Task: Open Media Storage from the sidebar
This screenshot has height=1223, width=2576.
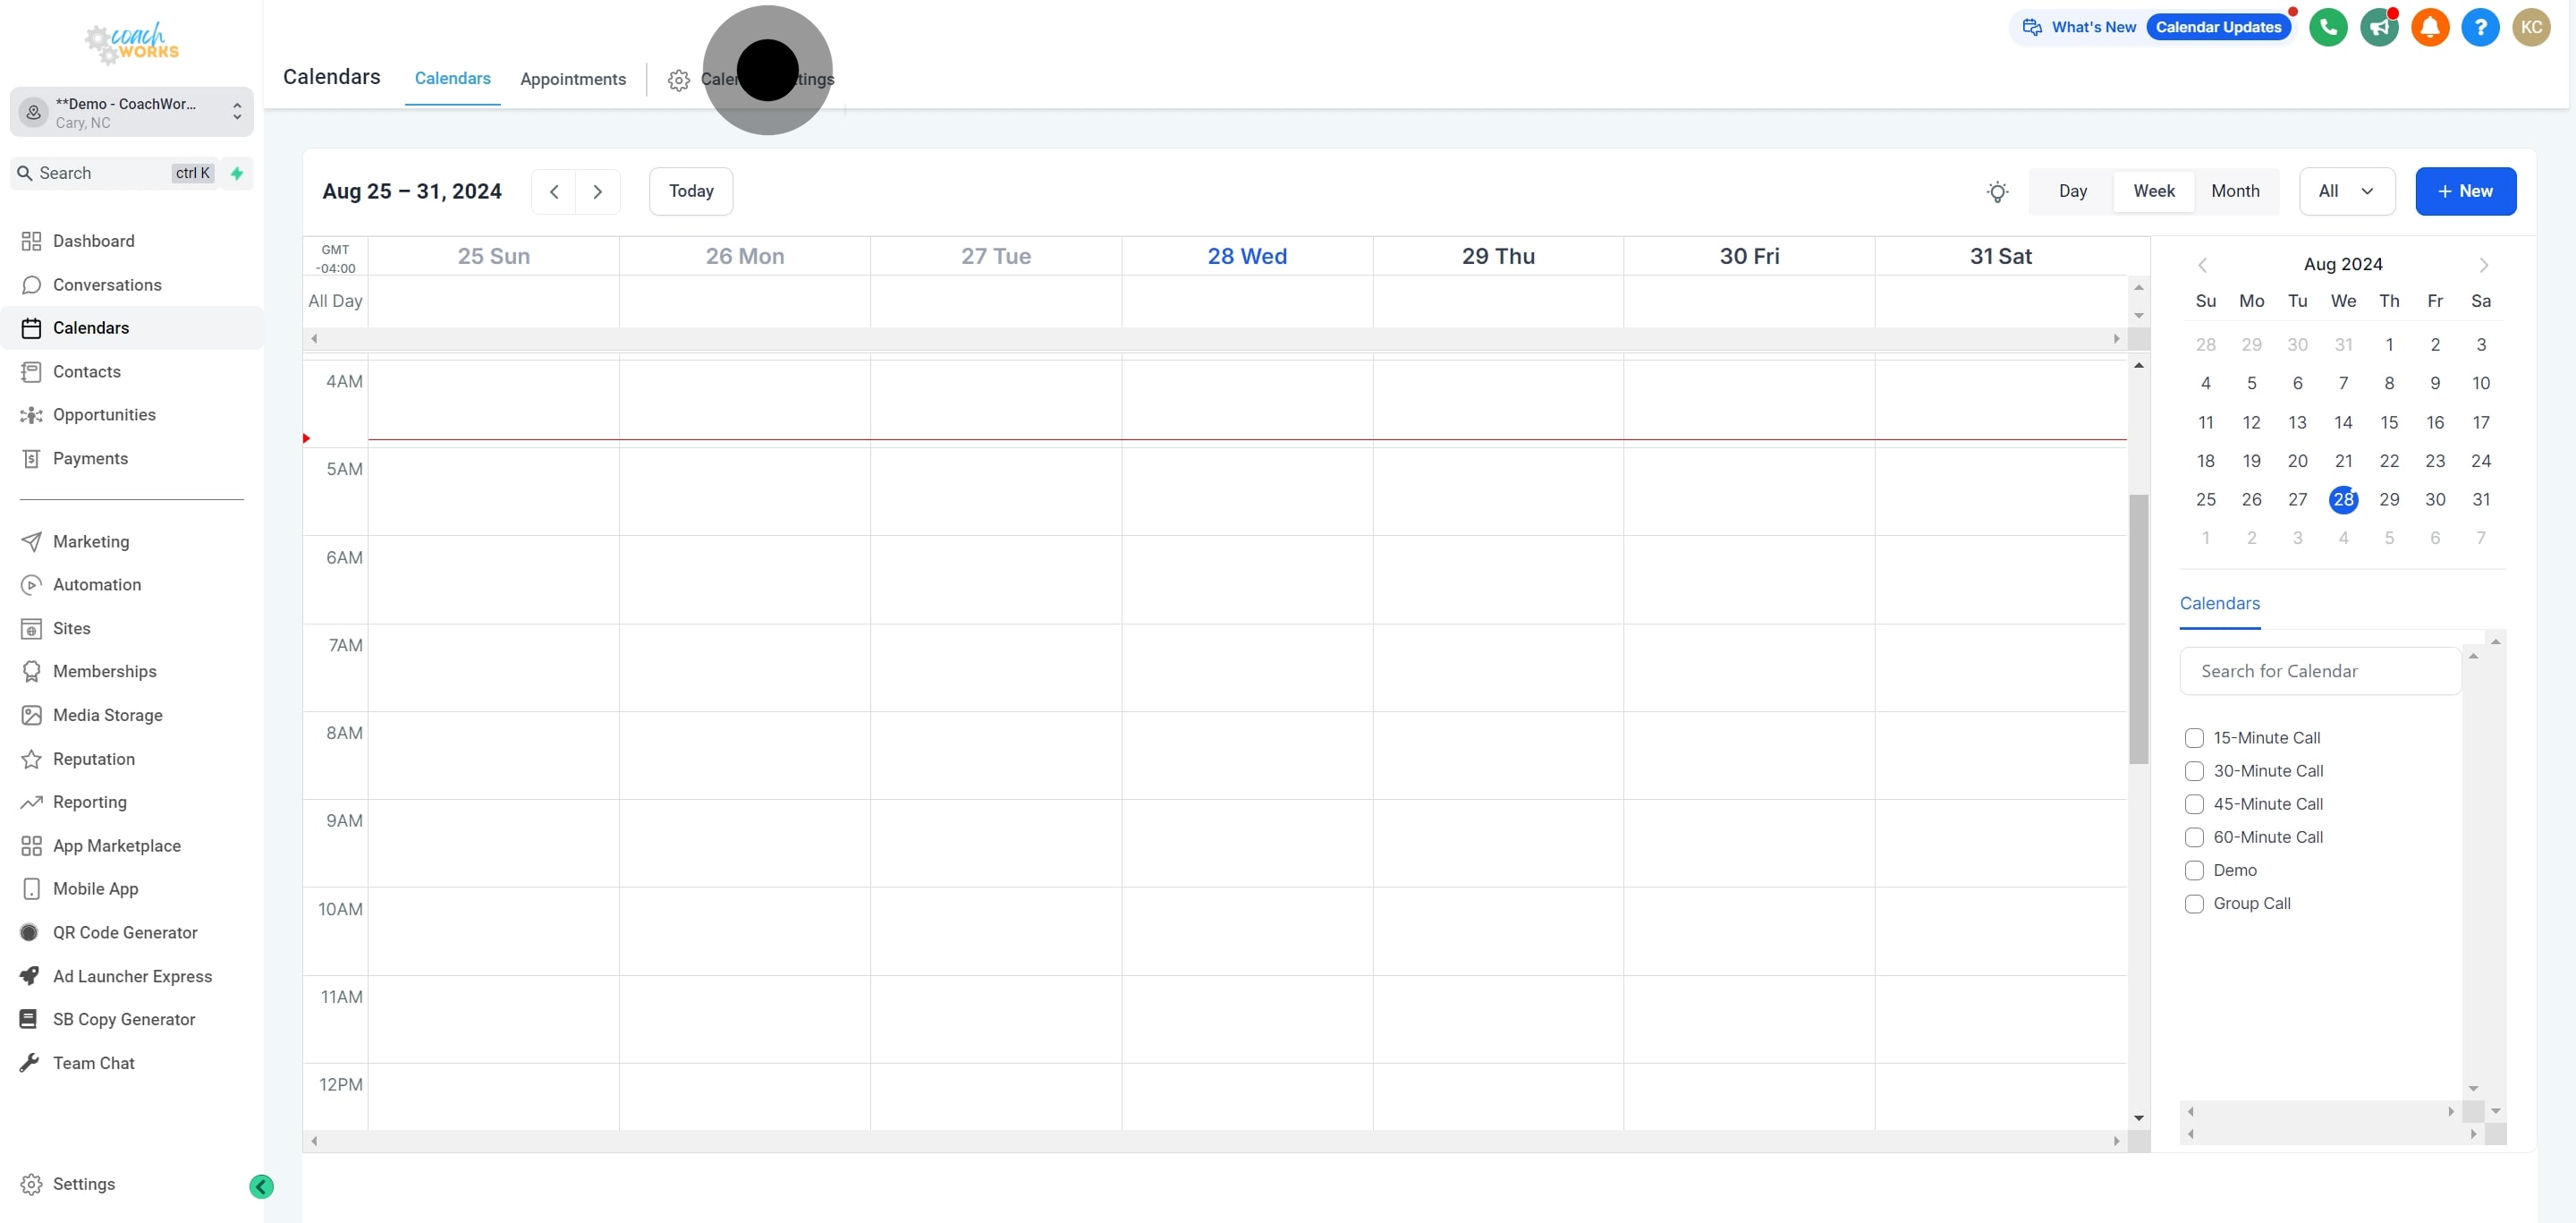Action: point(107,715)
